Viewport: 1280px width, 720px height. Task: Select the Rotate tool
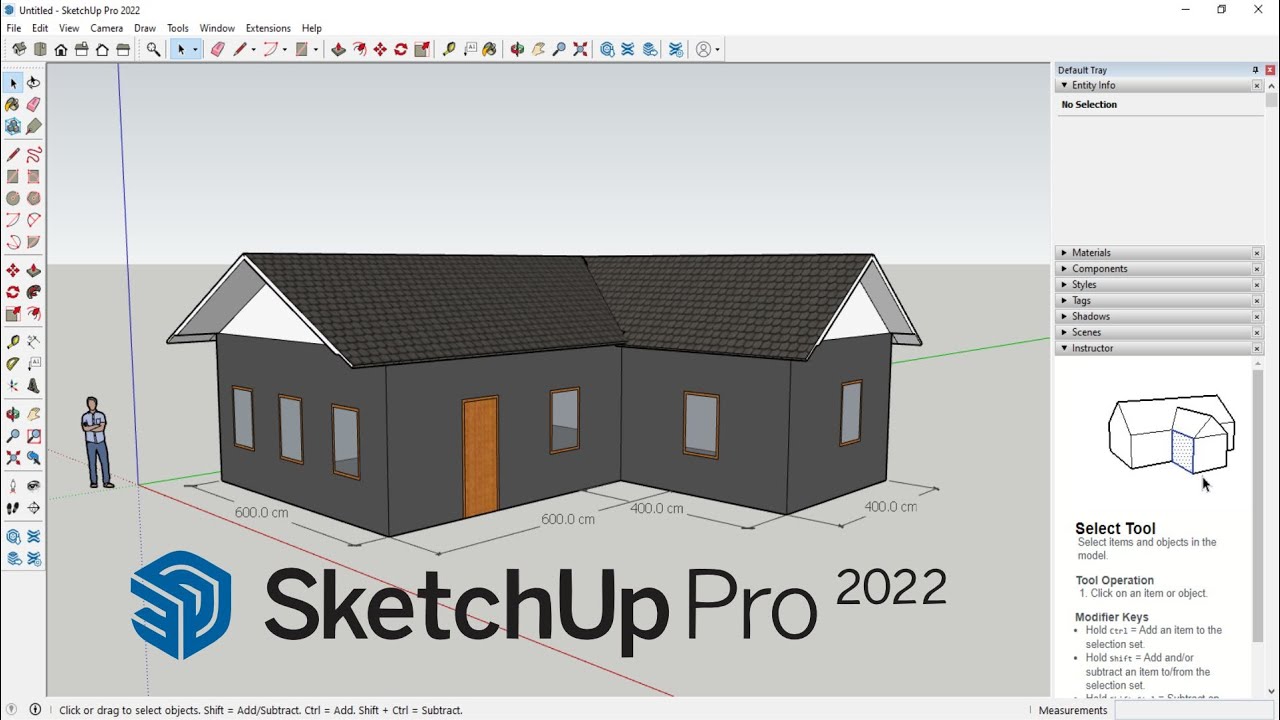click(x=13, y=292)
